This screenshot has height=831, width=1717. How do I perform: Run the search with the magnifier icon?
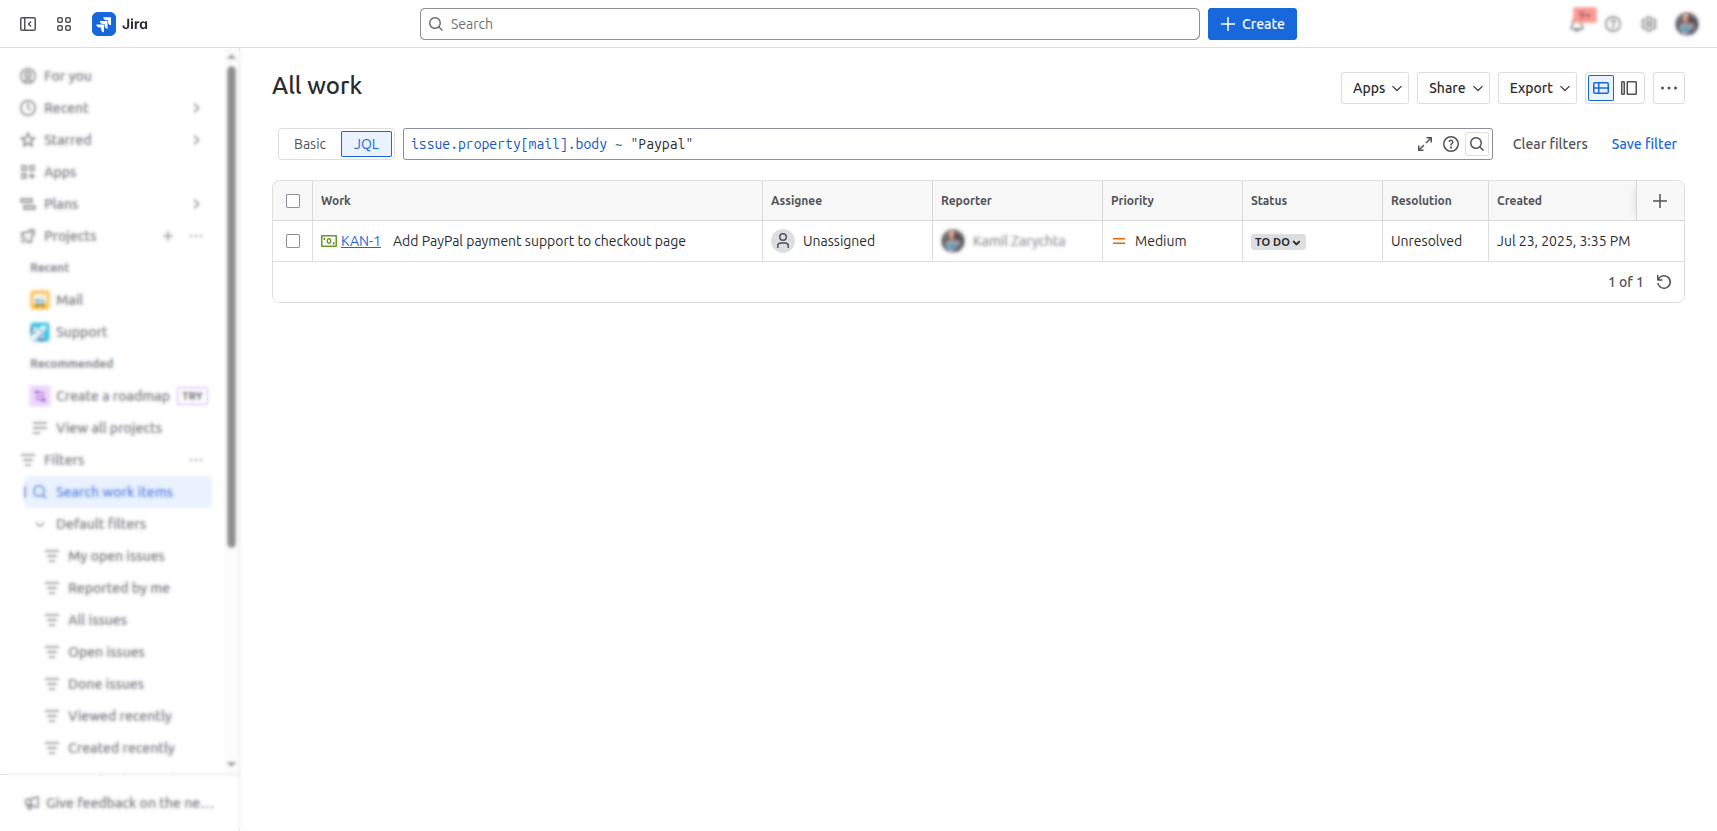pos(1477,144)
